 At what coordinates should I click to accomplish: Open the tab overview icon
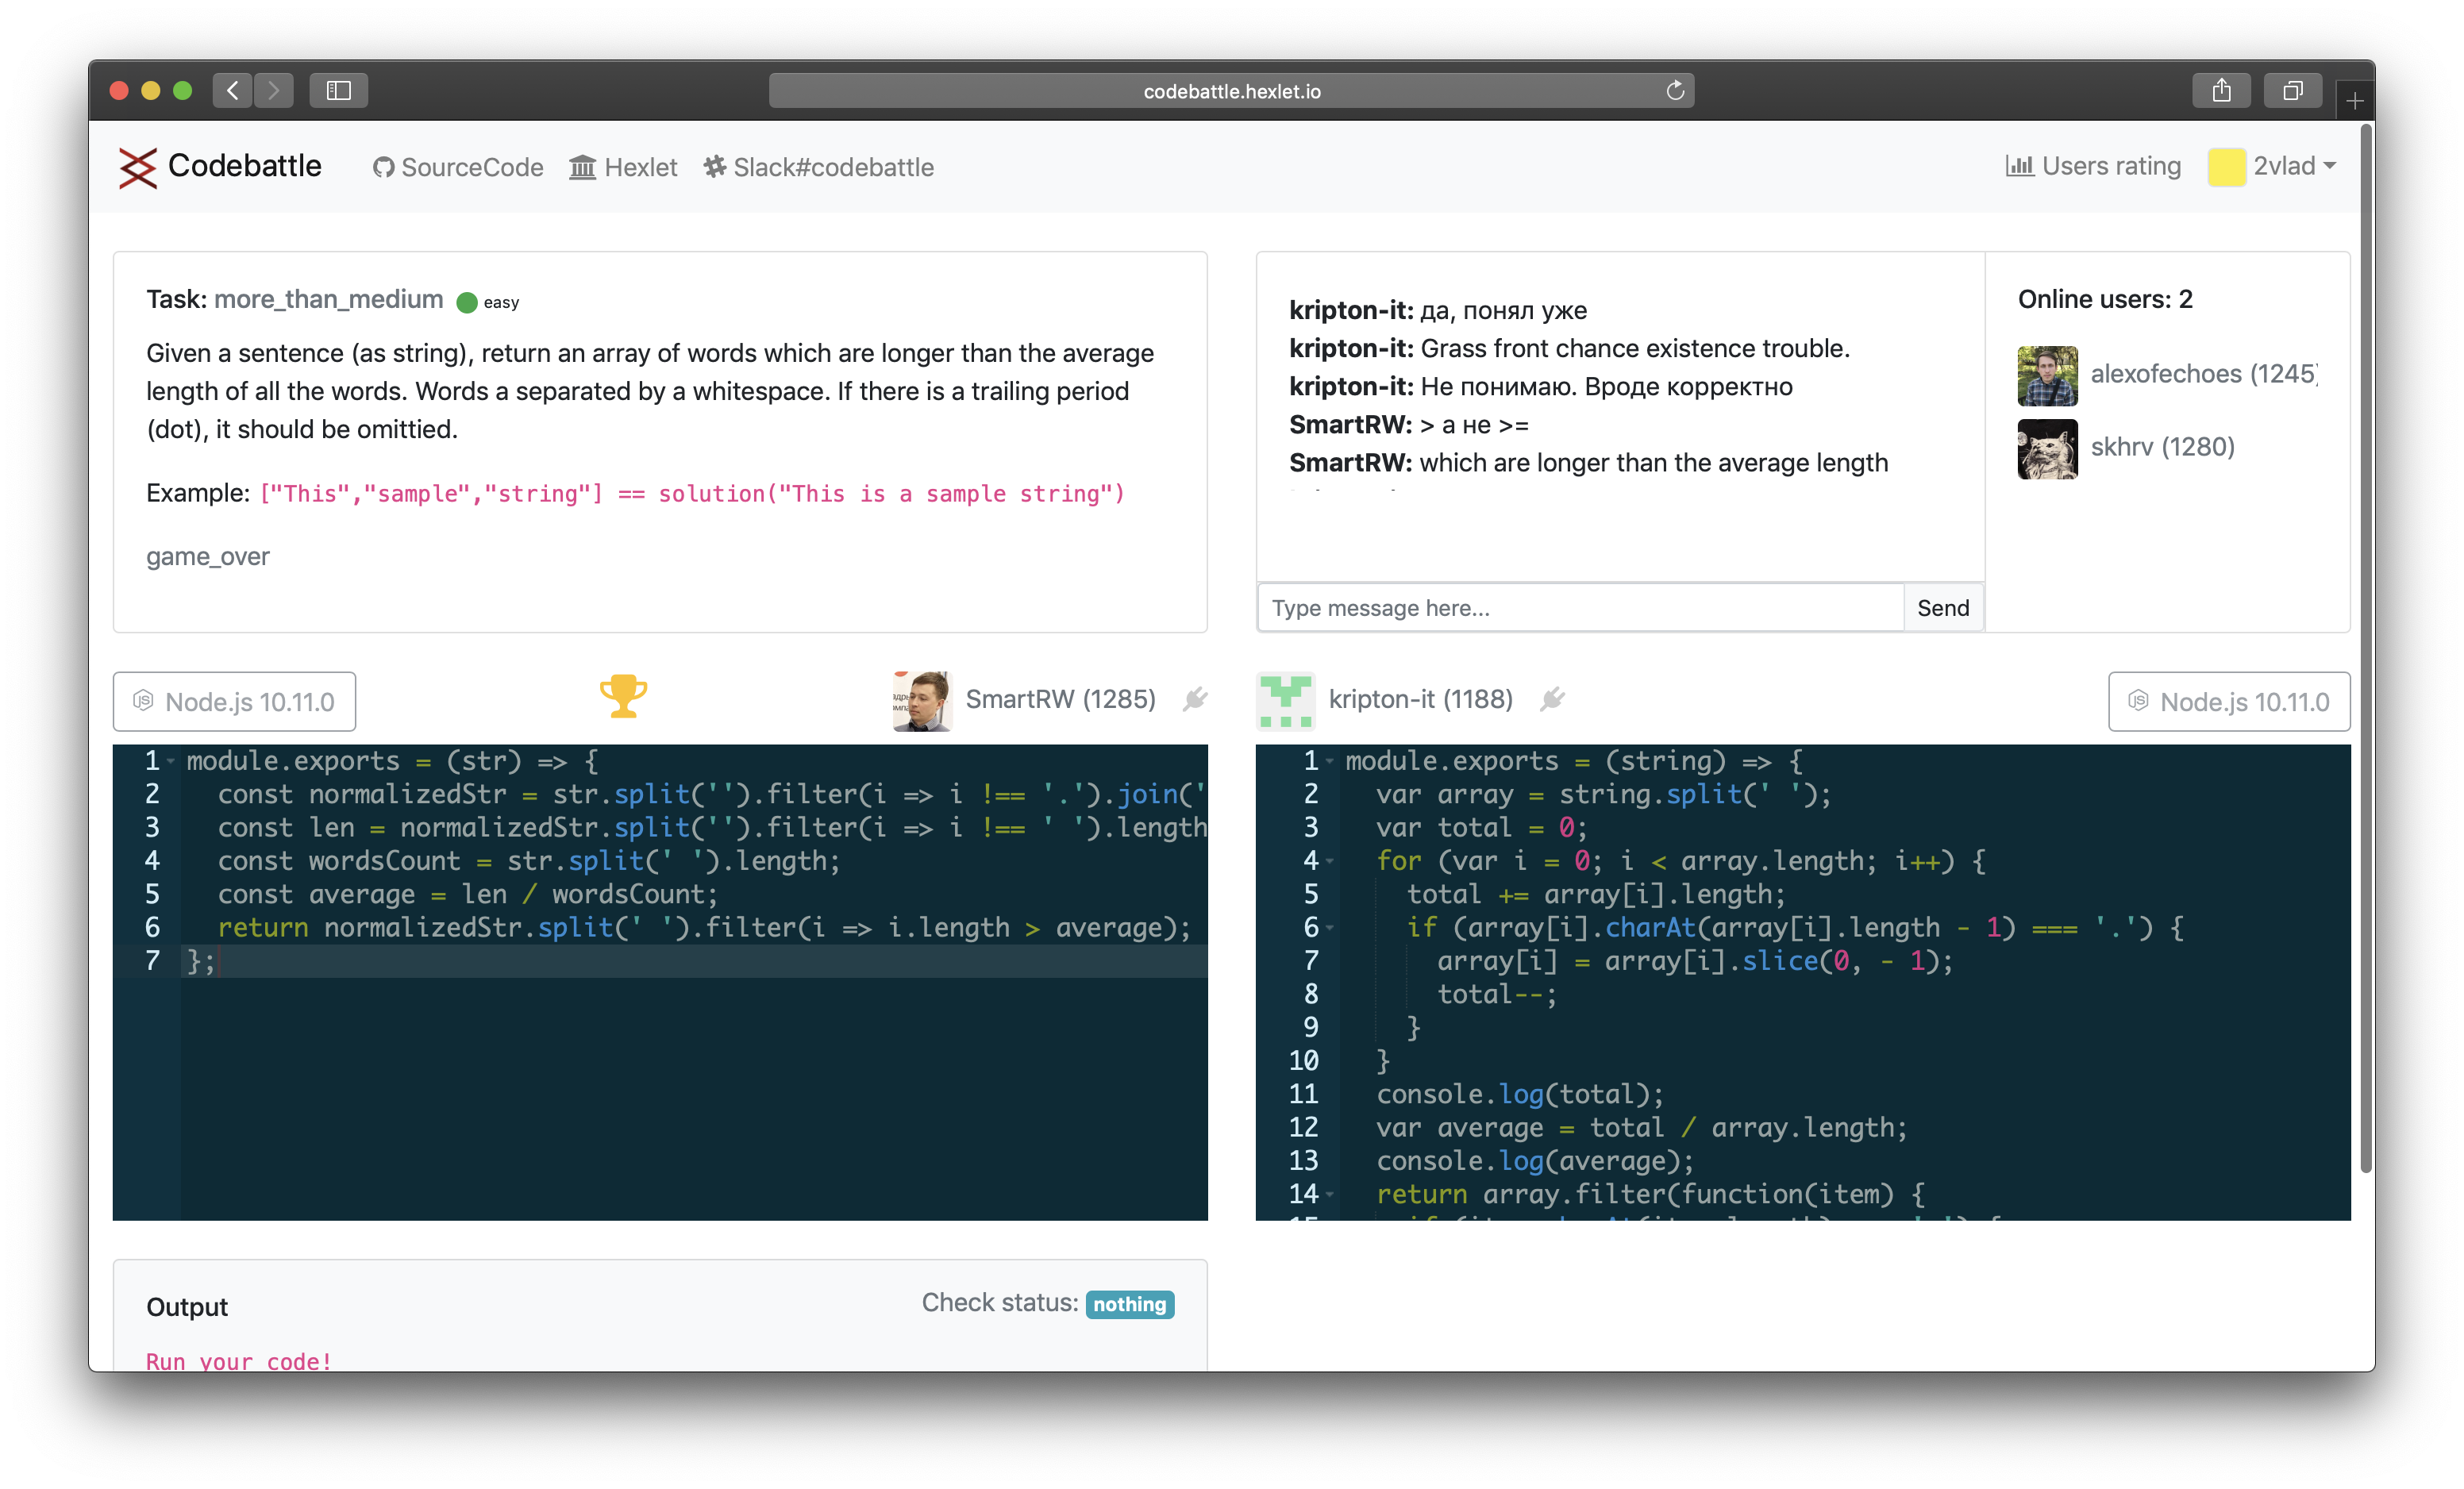tap(2292, 91)
